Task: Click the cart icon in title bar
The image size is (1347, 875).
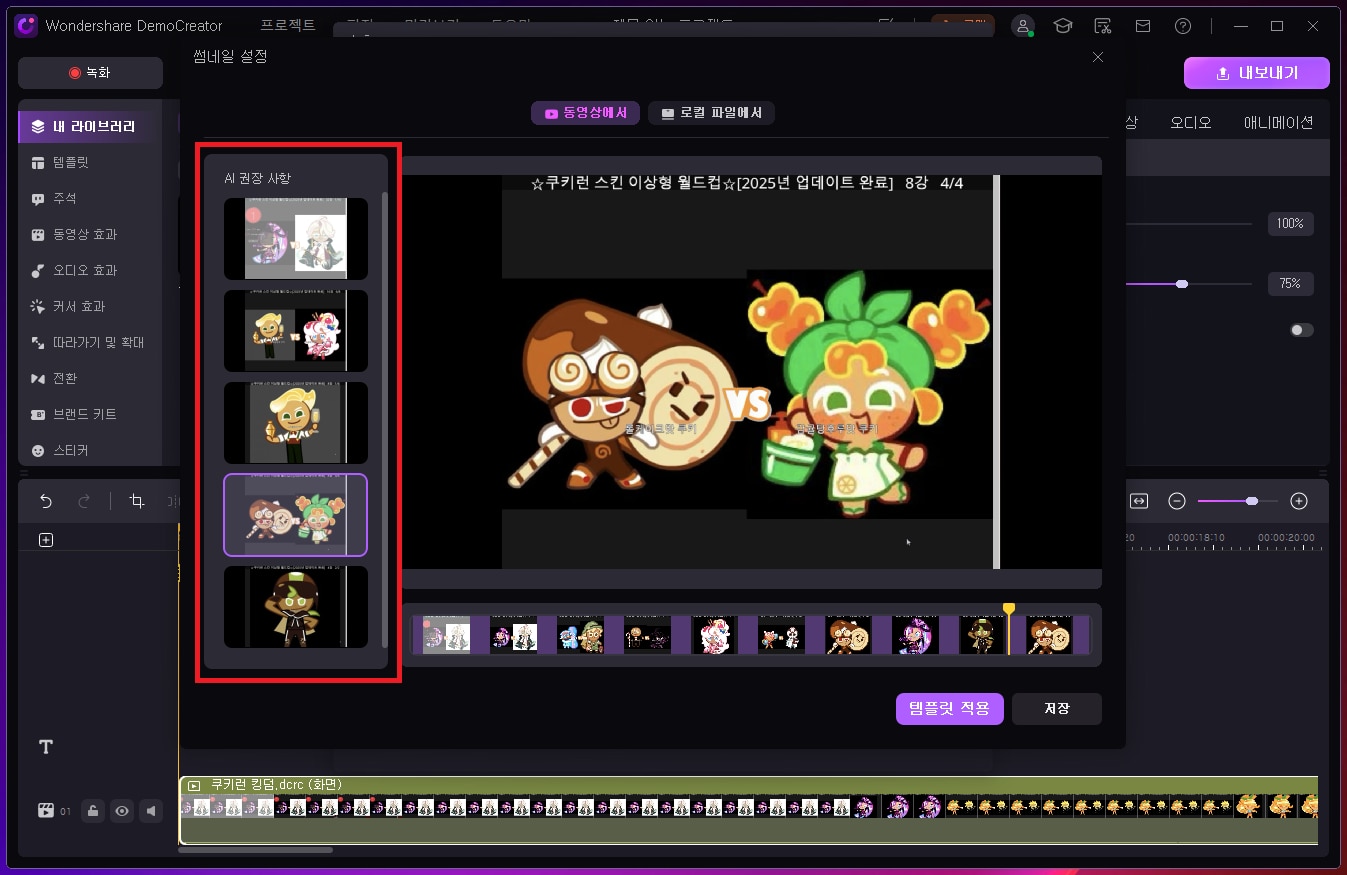Action: (1103, 26)
